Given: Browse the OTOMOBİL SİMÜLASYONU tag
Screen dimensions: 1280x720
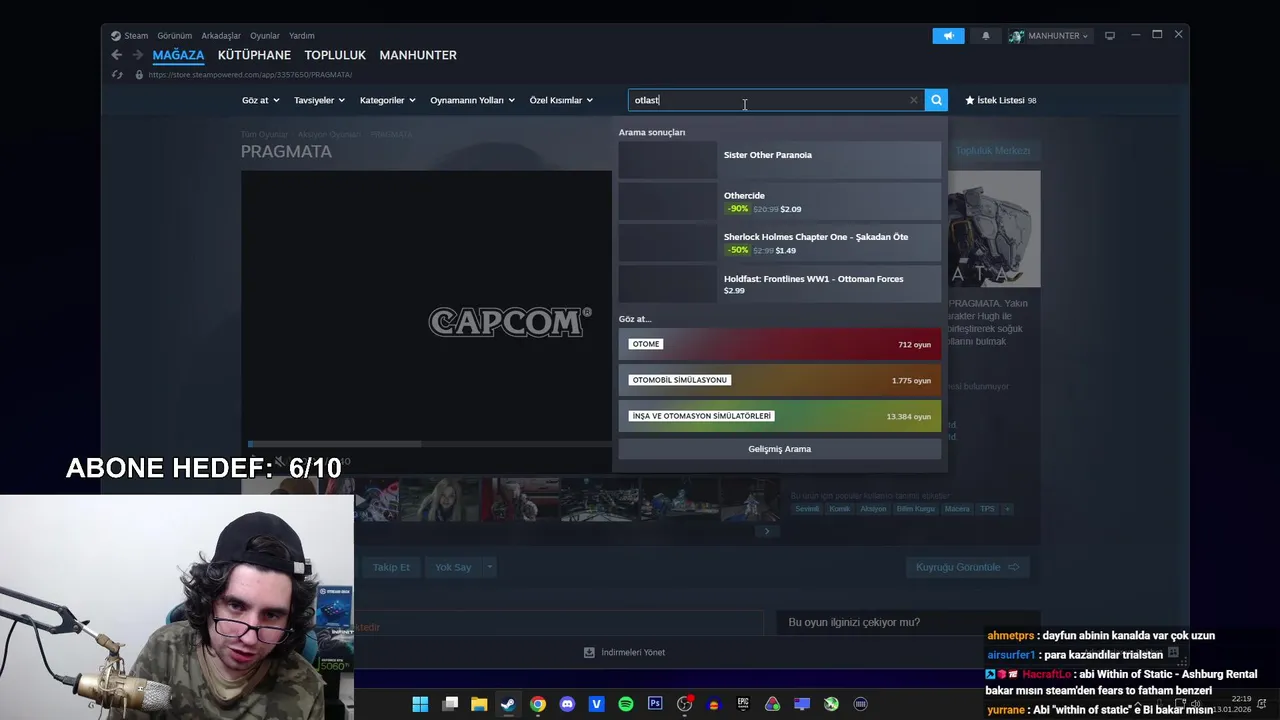Looking at the screenshot, I should pyautogui.click(x=780, y=380).
